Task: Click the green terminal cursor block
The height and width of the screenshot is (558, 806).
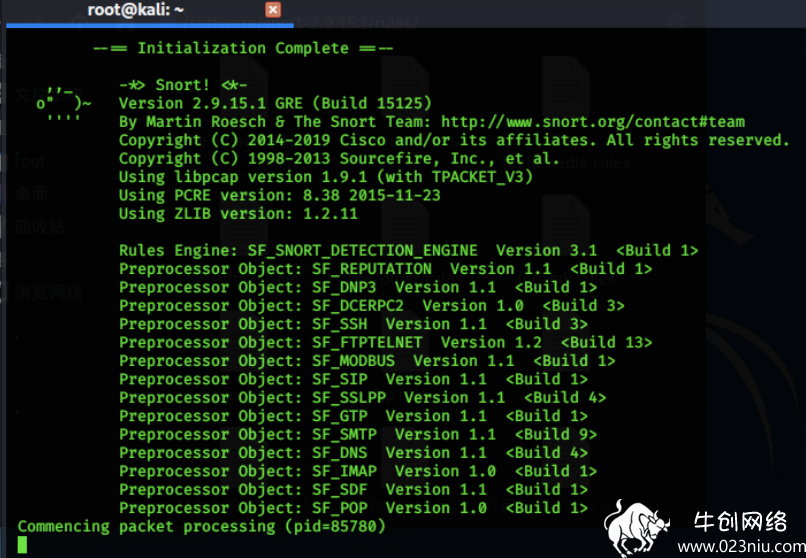Action: 22,545
